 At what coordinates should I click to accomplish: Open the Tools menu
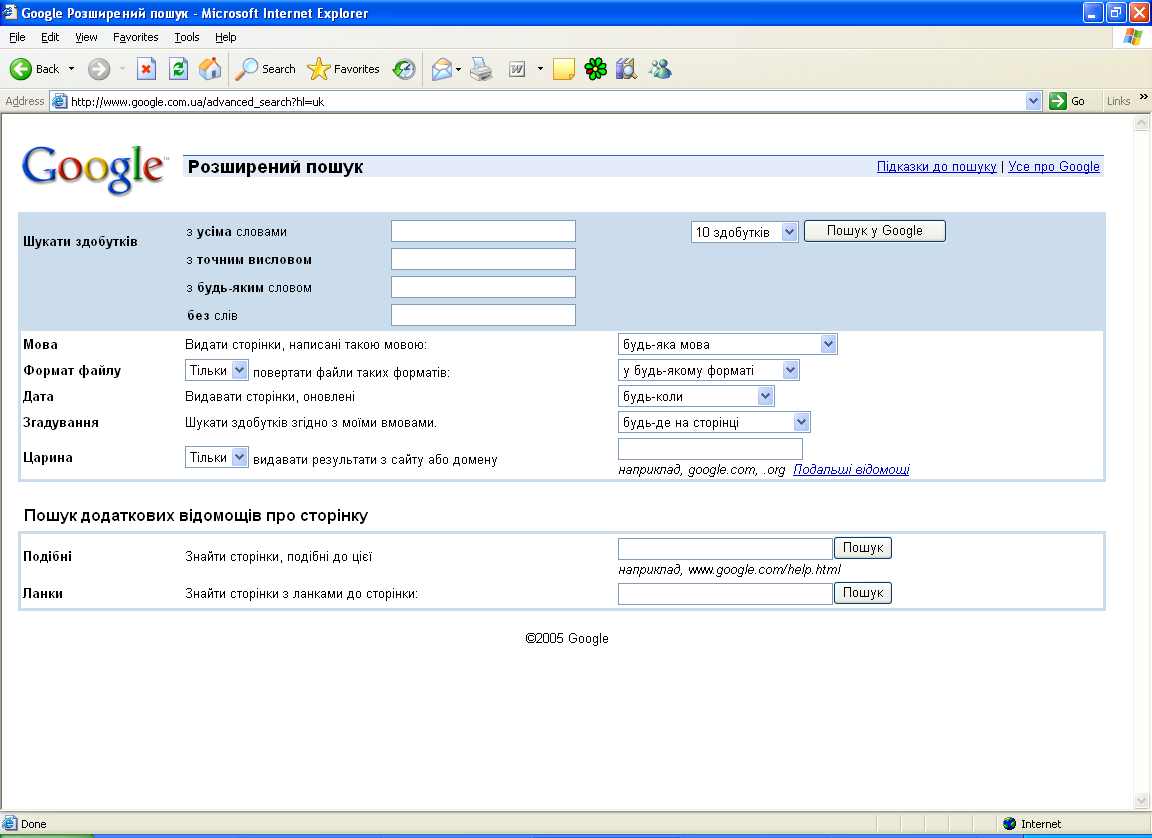pyautogui.click(x=187, y=37)
